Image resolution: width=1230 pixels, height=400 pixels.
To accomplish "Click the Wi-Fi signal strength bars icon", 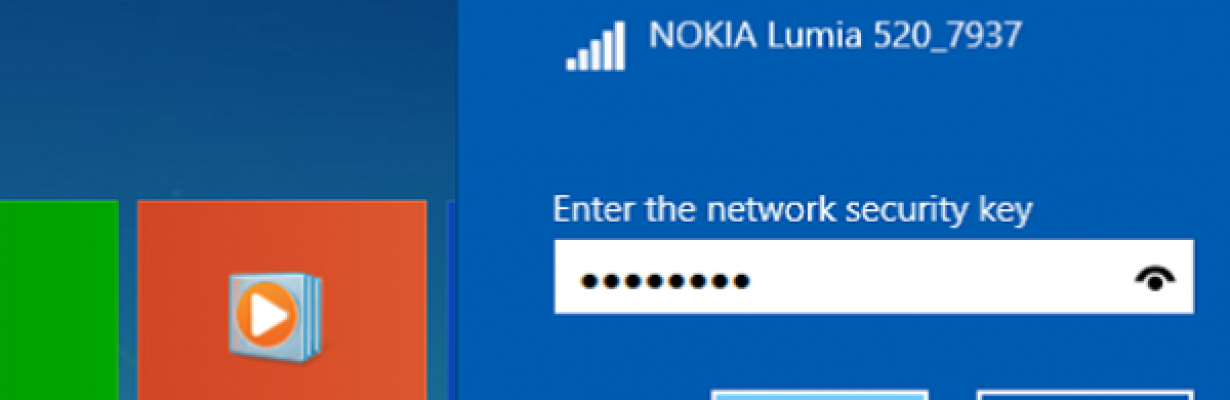I will 596,46.
